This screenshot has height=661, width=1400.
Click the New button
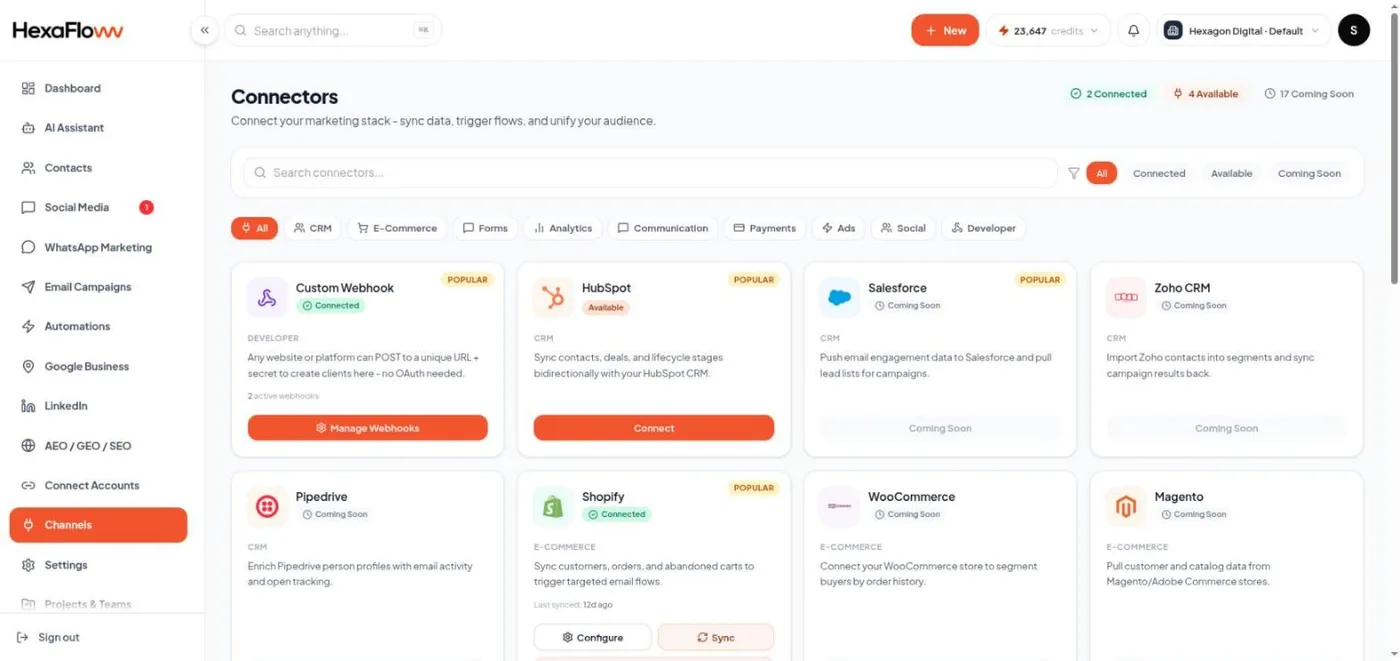coord(945,30)
